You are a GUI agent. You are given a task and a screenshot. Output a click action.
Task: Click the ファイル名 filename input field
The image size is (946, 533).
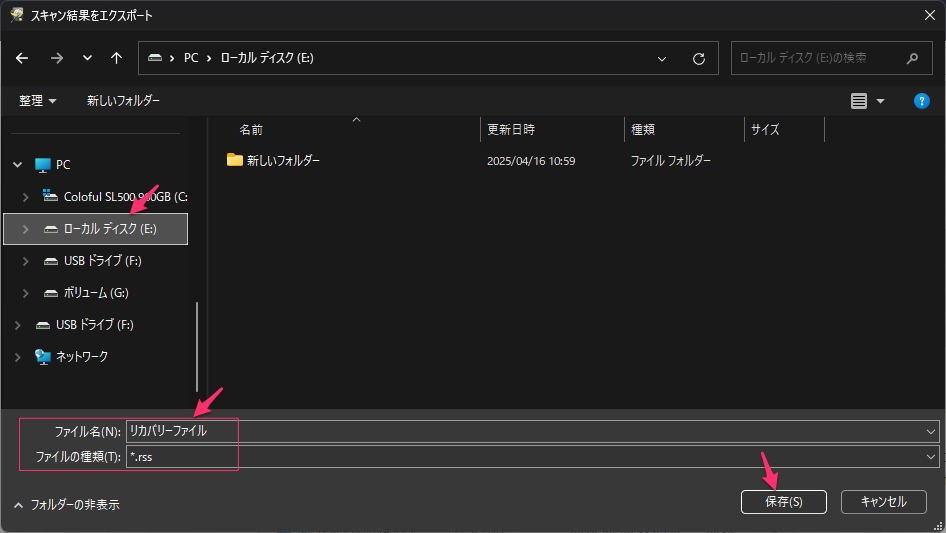point(530,430)
